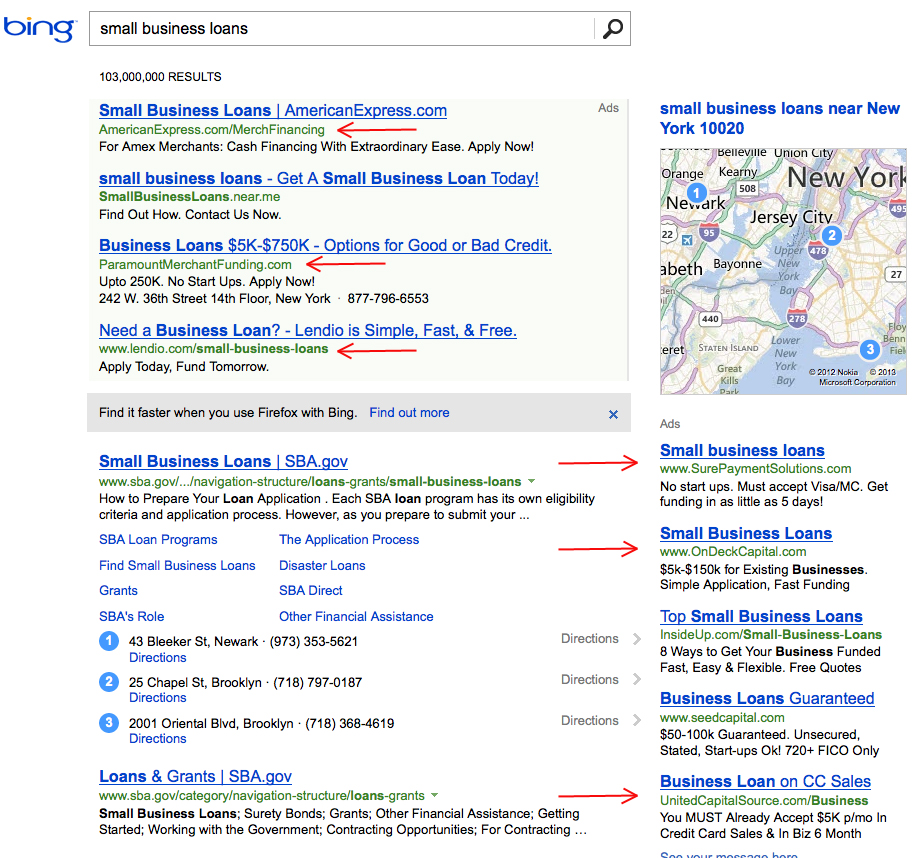Viewport: 914px width, 858px height.
Task: Open the gray chevron for 25 Chapel St directions
Action: coord(637,680)
